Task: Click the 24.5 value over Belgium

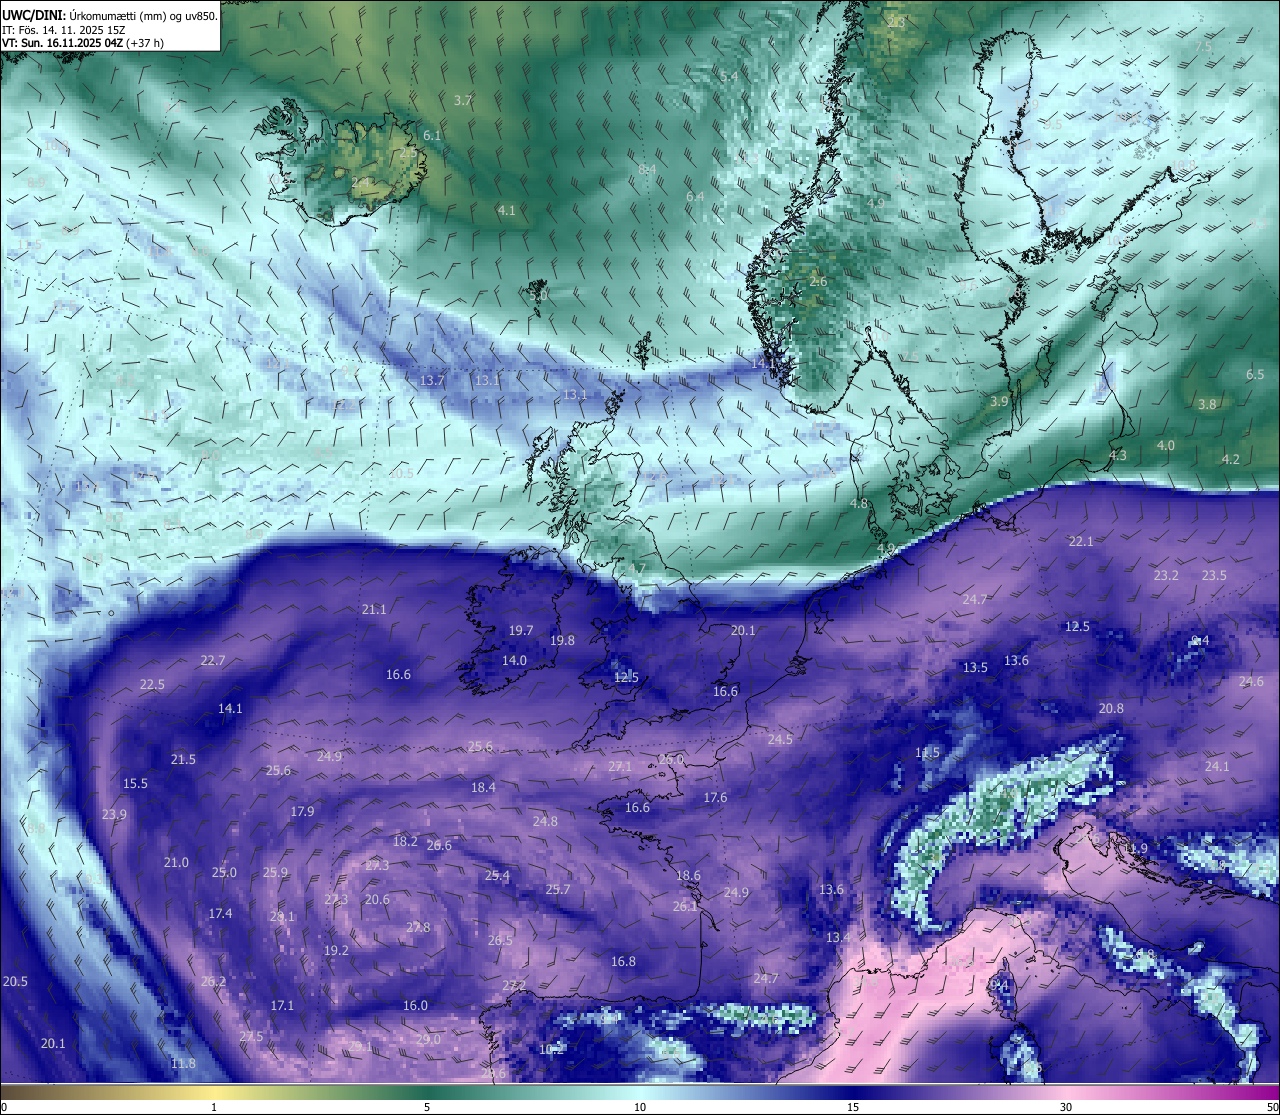Action: (780, 740)
